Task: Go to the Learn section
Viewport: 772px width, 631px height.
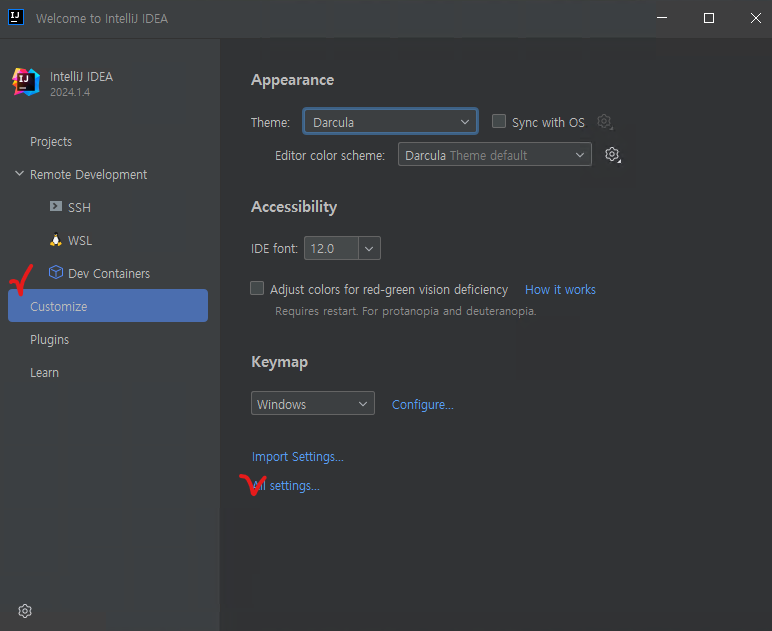Action: coord(44,373)
